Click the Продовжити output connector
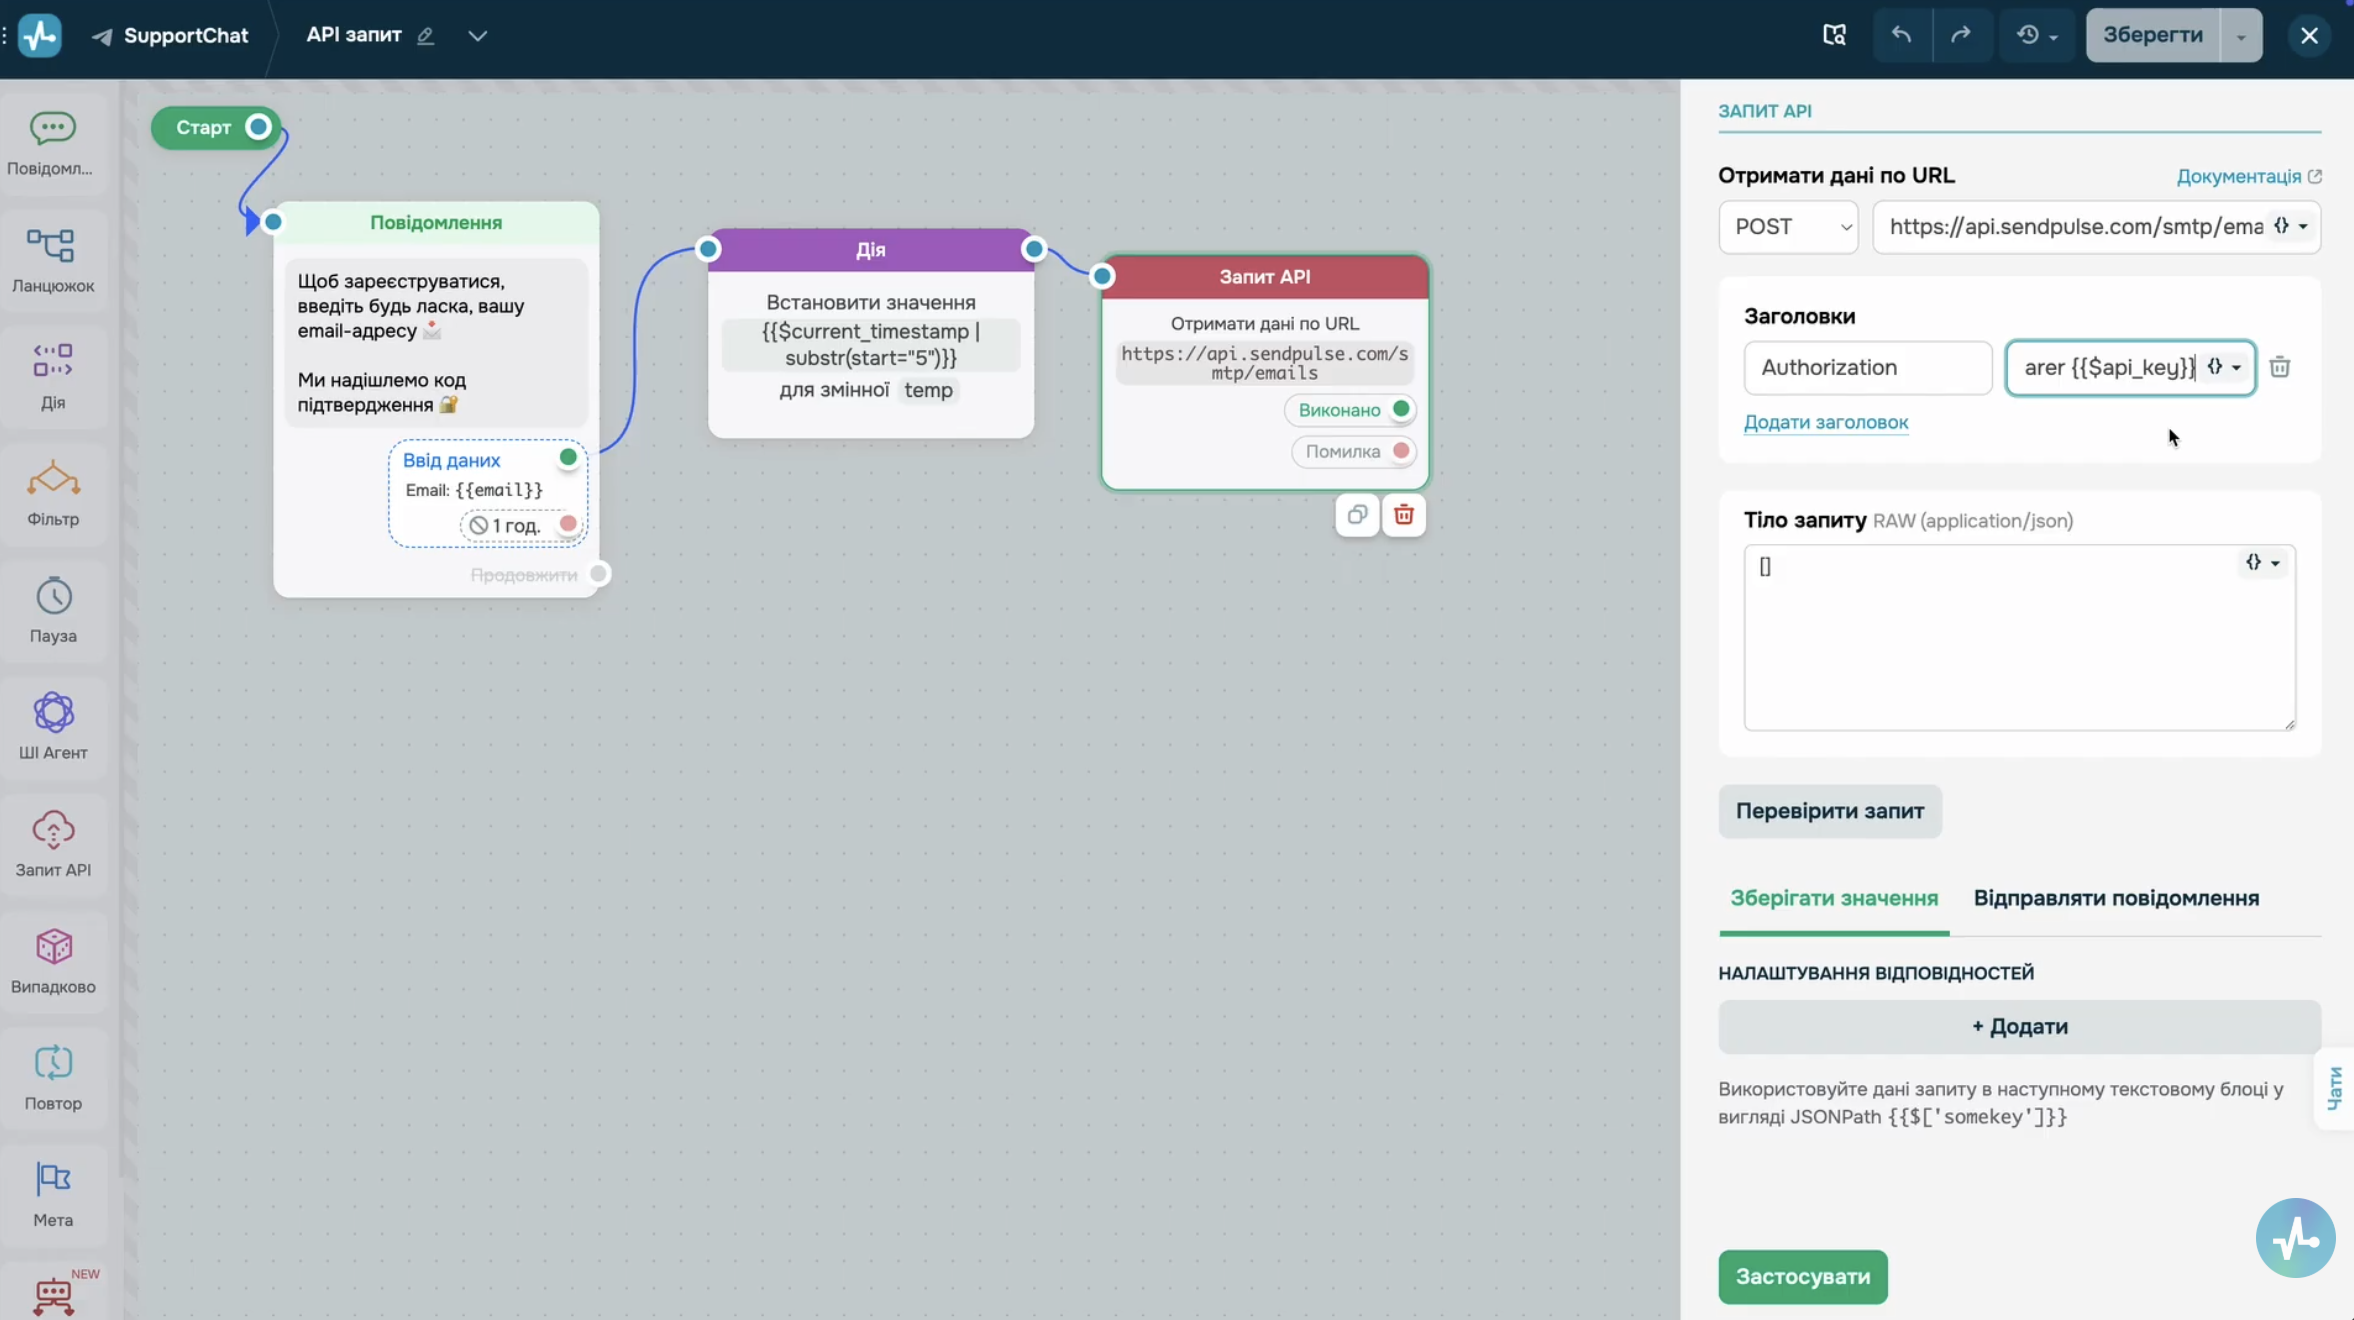2354x1320 pixels. (x=598, y=574)
